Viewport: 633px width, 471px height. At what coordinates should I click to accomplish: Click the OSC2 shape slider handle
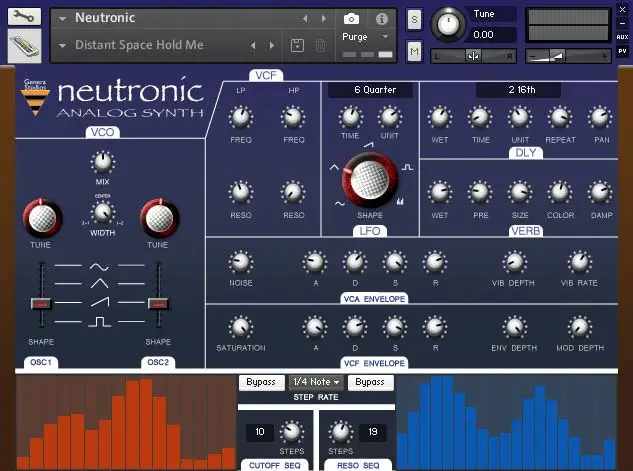click(158, 304)
